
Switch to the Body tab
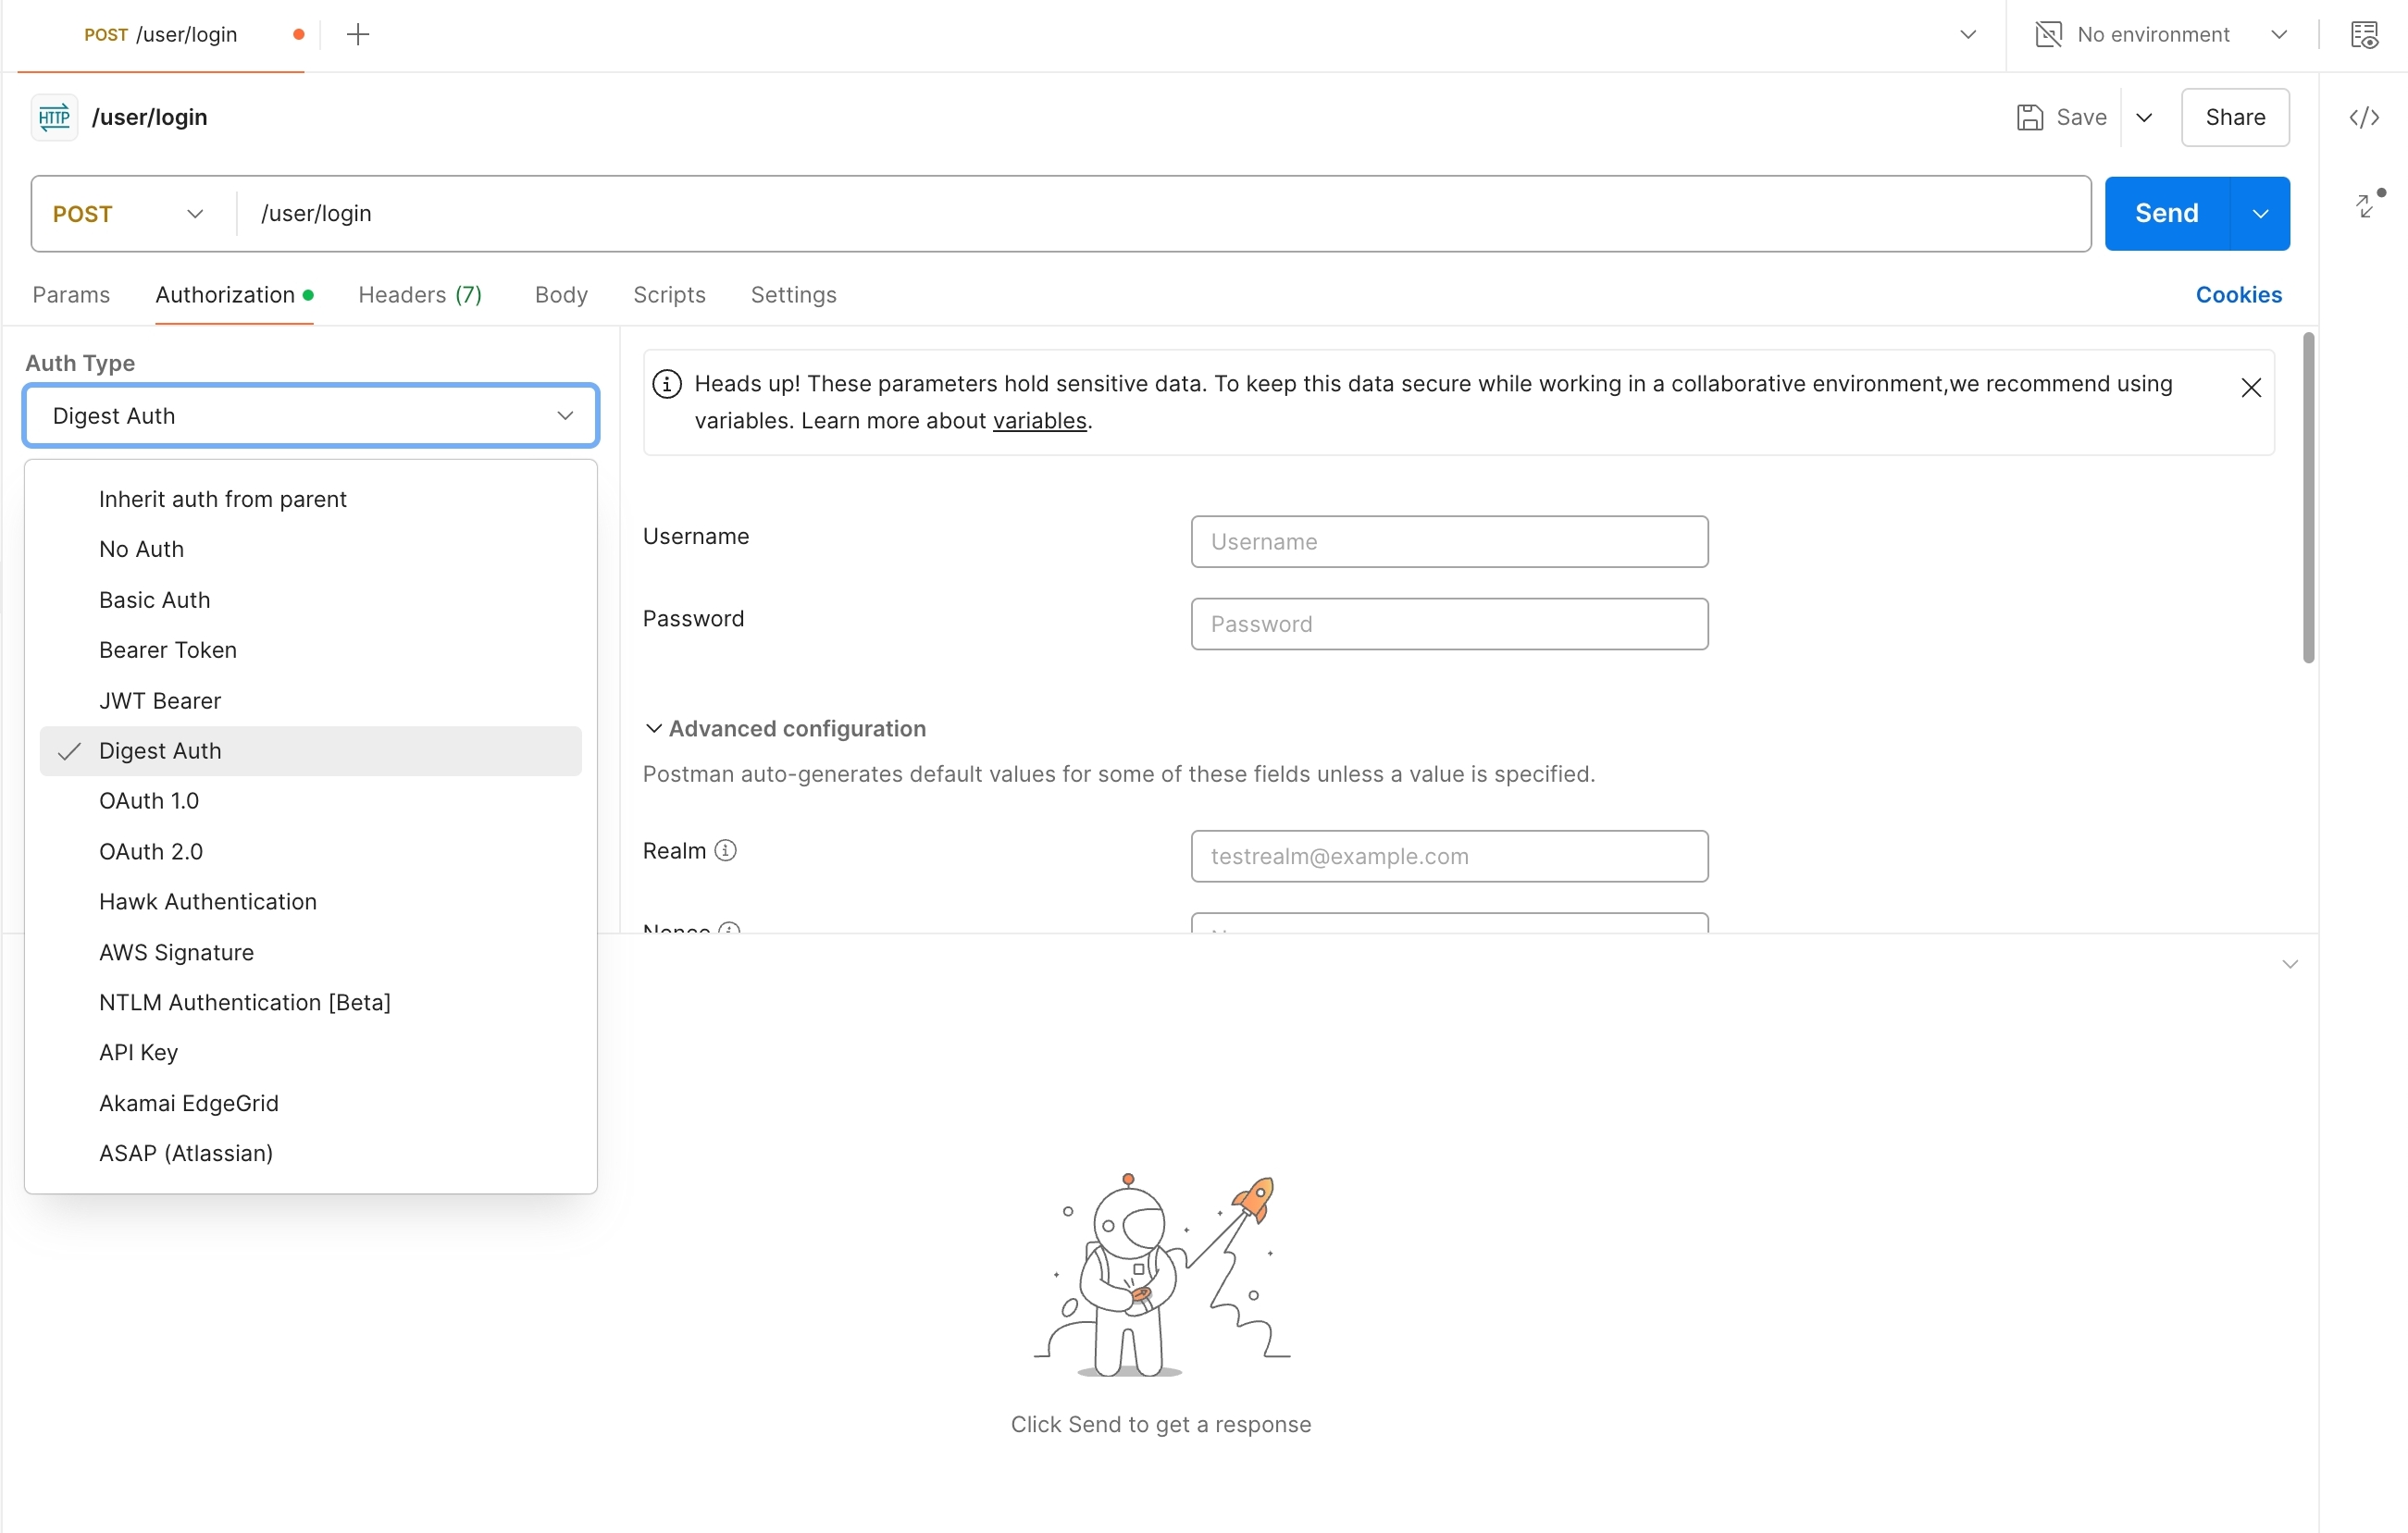560,295
